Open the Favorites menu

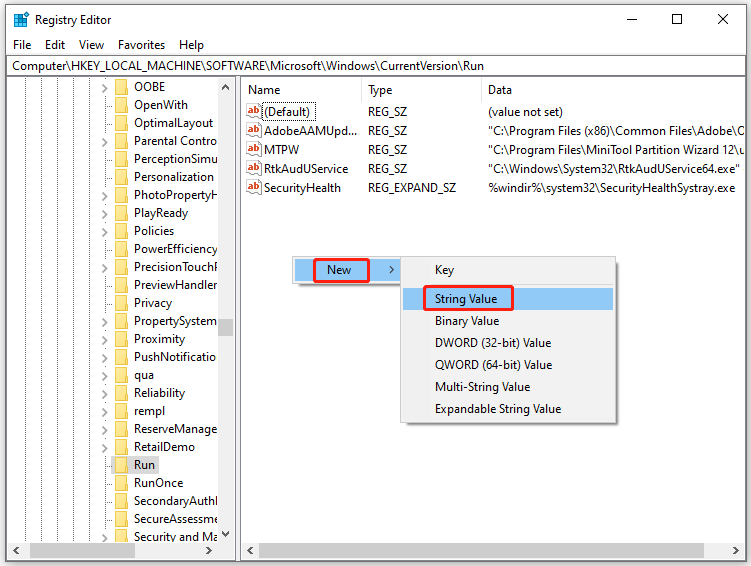(x=141, y=45)
